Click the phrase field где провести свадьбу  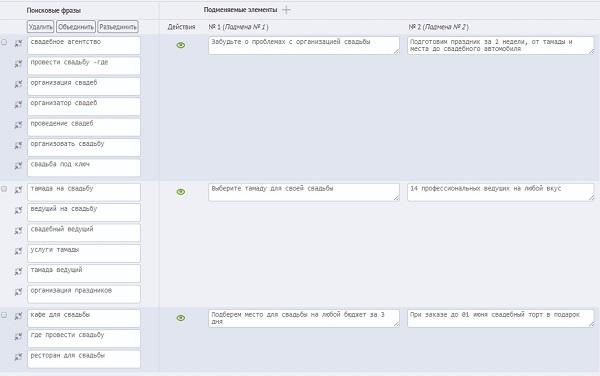pos(84,339)
